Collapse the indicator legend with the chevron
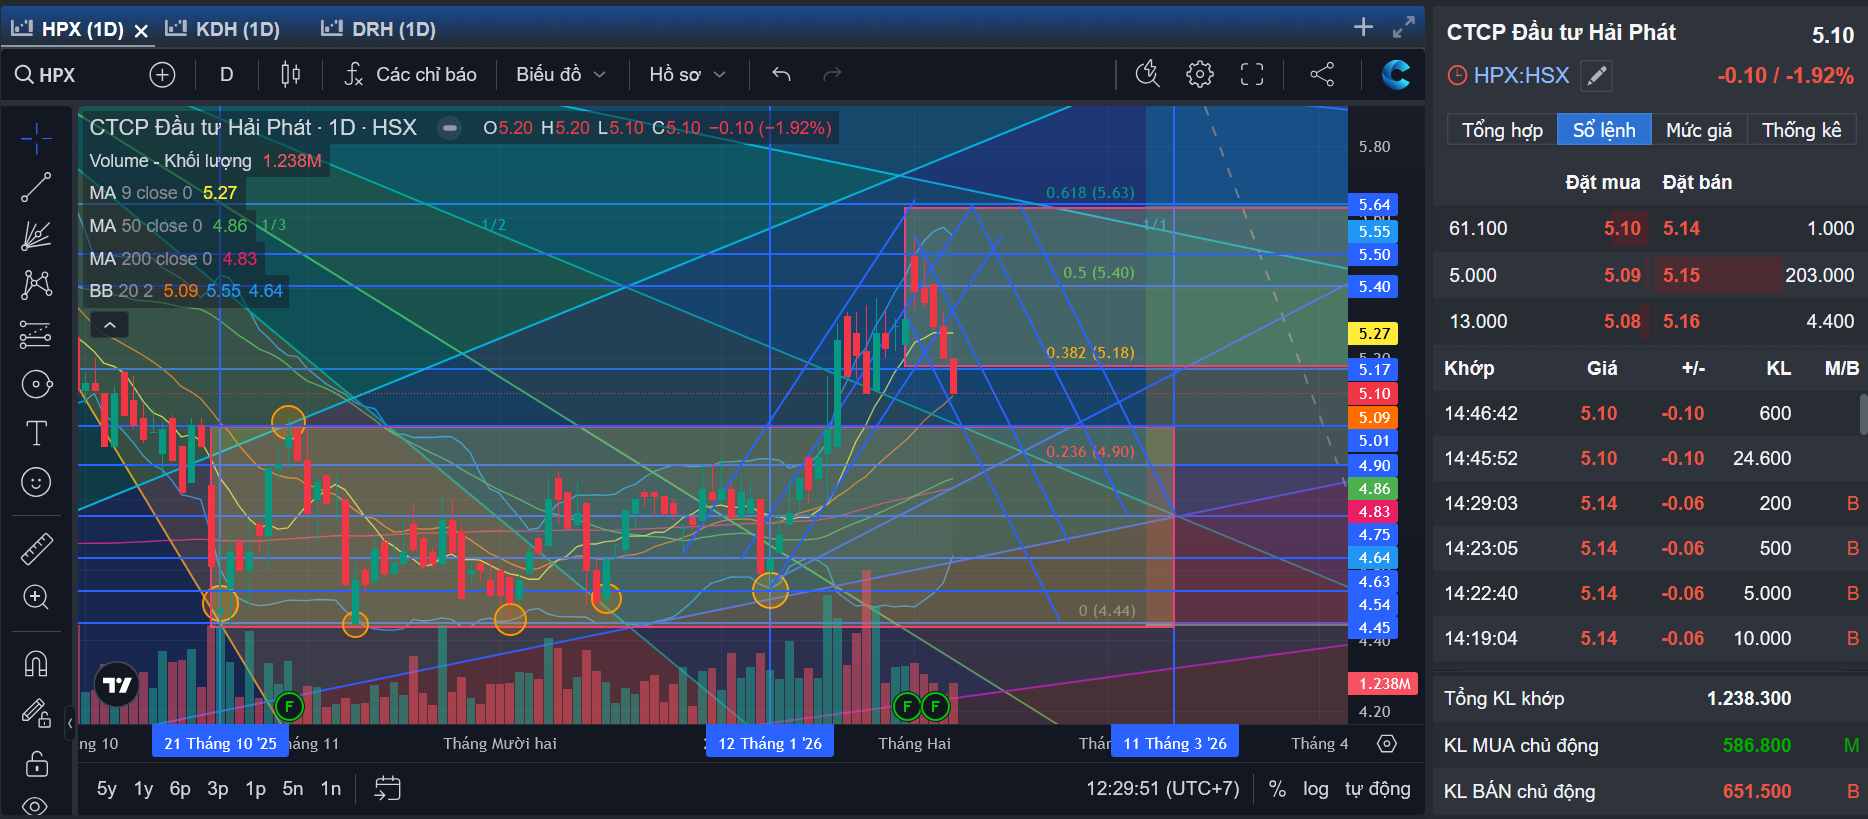The height and width of the screenshot is (819, 1868). pyautogui.click(x=110, y=325)
